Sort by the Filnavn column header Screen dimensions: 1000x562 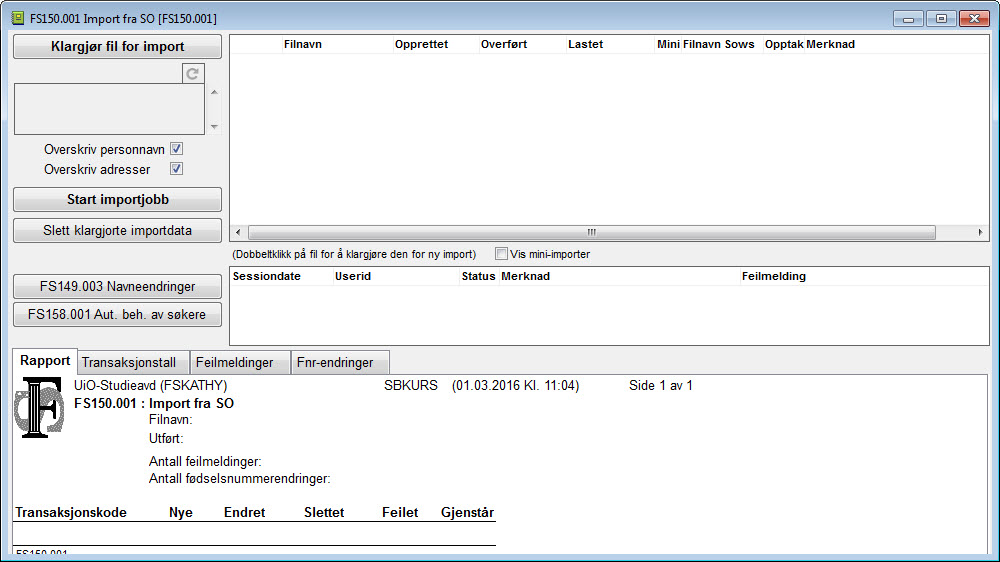click(302, 44)
